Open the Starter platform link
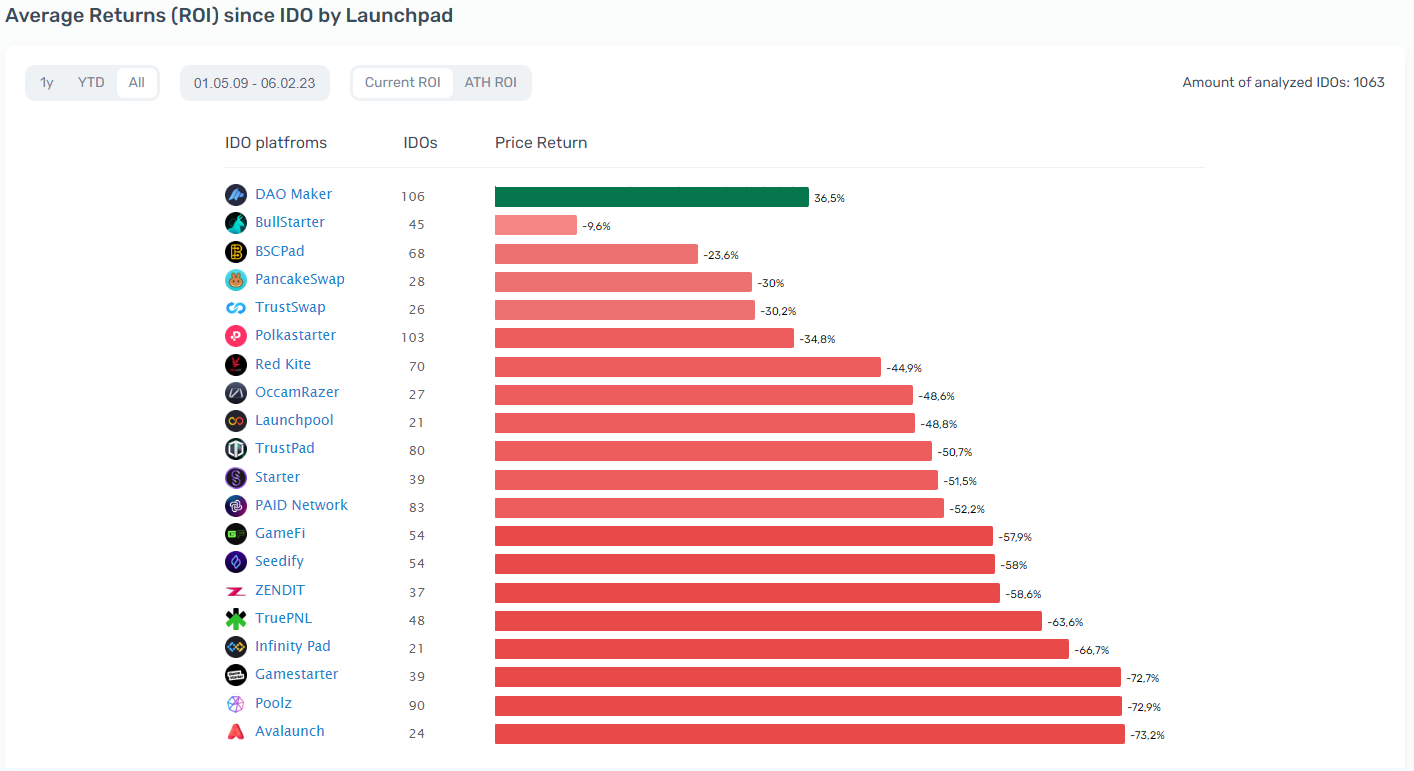 coord(277,477)
